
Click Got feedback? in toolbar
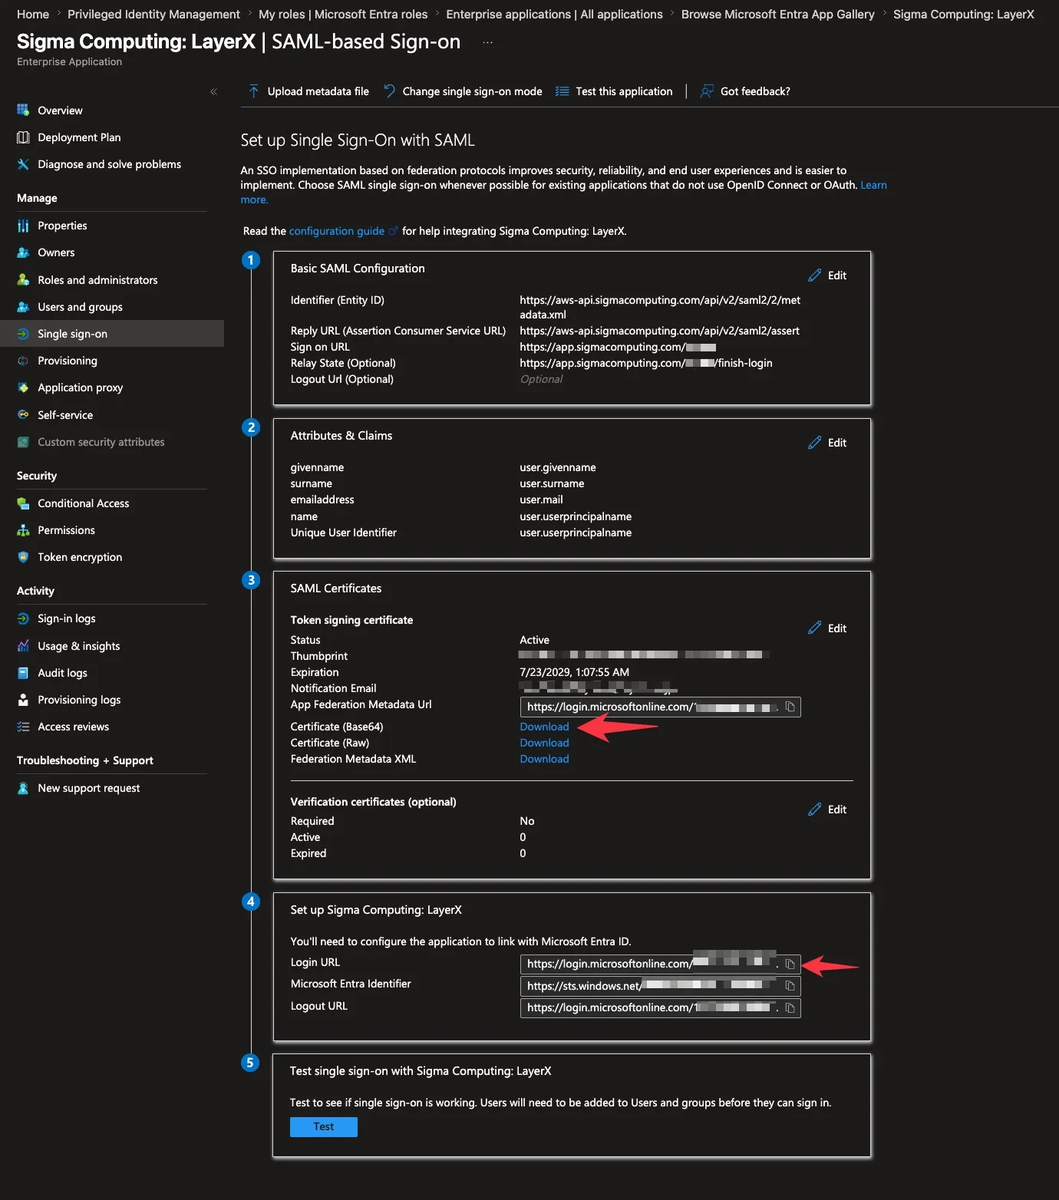[x=745, y=91]
